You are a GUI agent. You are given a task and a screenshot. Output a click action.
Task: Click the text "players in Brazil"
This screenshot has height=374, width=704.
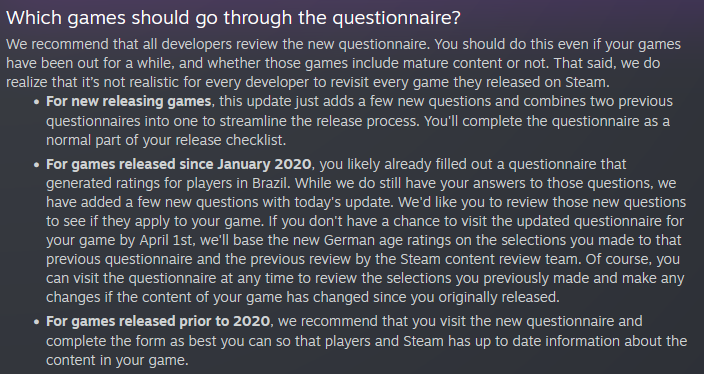click(237, 183)
